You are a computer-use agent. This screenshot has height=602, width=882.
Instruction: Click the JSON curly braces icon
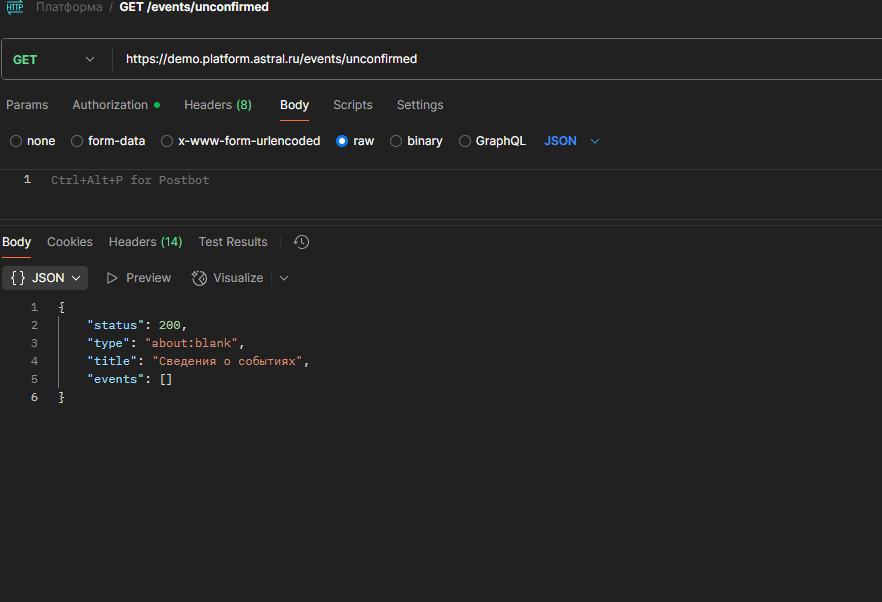pos(18,278)
